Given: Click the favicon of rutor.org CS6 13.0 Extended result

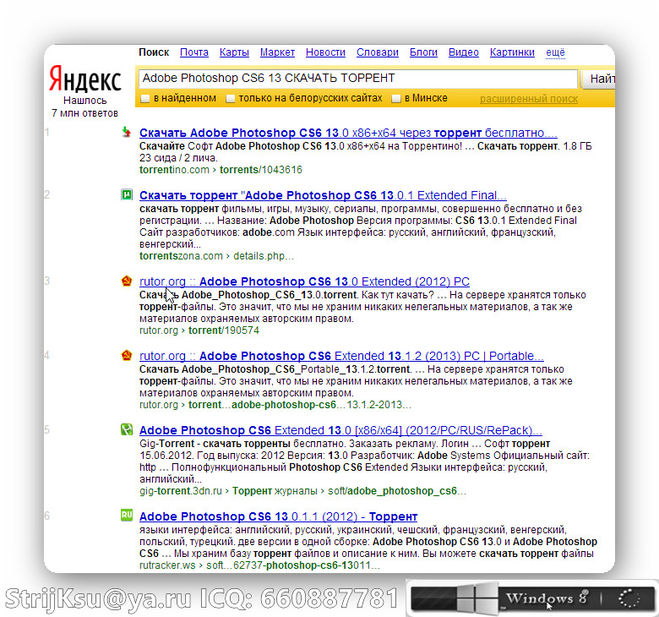Looking at the screenshot, I should click(x=127, y=281).
